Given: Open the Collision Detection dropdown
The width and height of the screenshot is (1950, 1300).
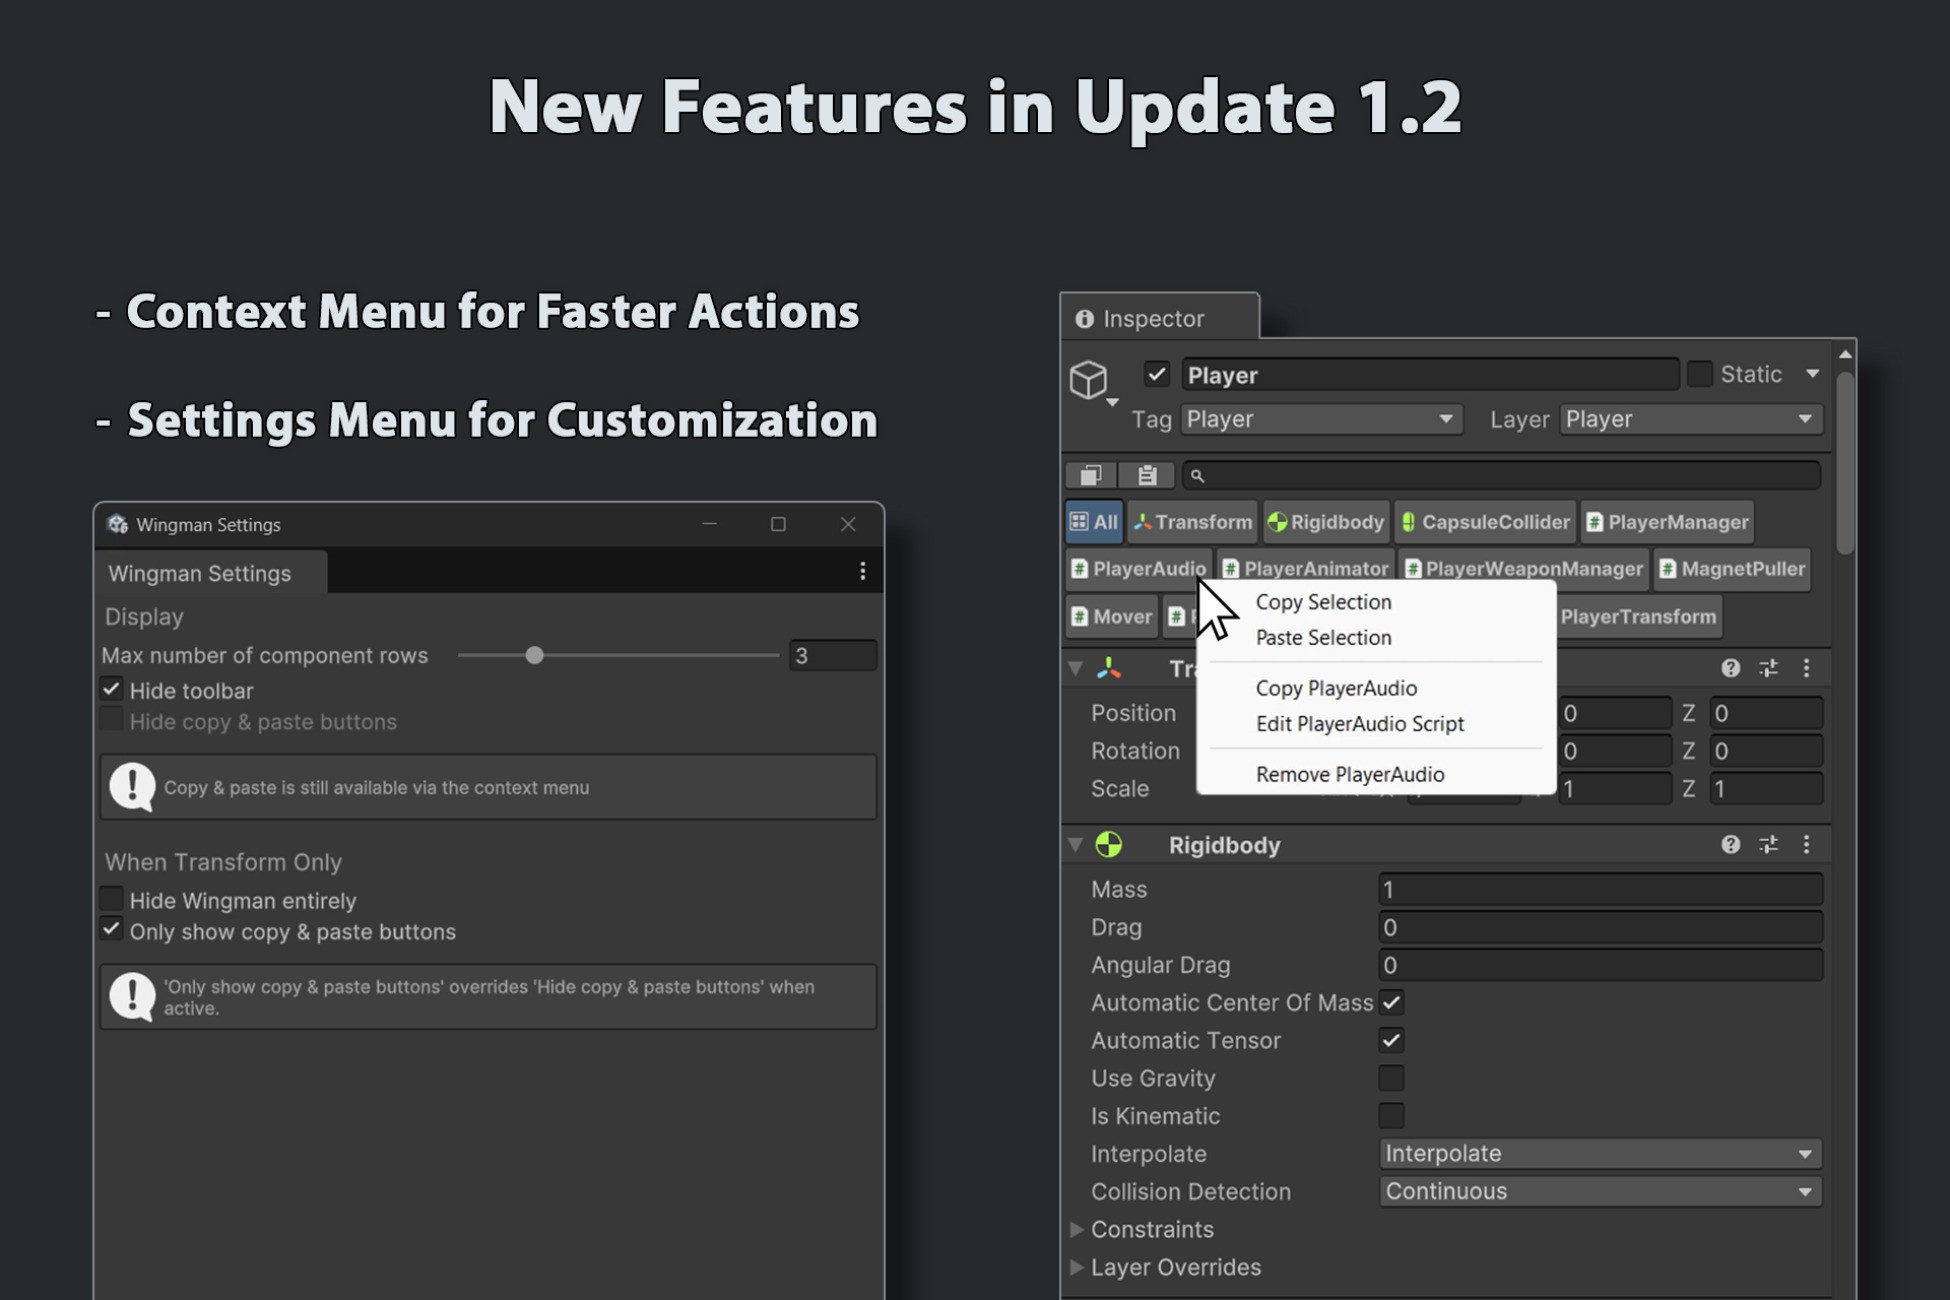Looking at the screenshot, I should tap(1599, 1191).
